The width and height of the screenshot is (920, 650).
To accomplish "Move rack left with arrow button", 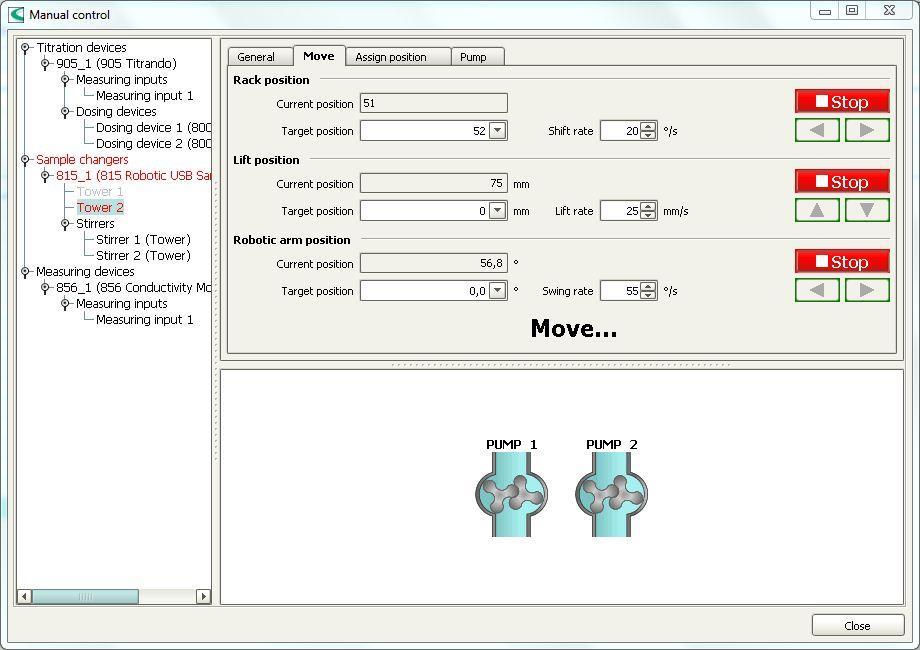I will [x=817, y=130].
